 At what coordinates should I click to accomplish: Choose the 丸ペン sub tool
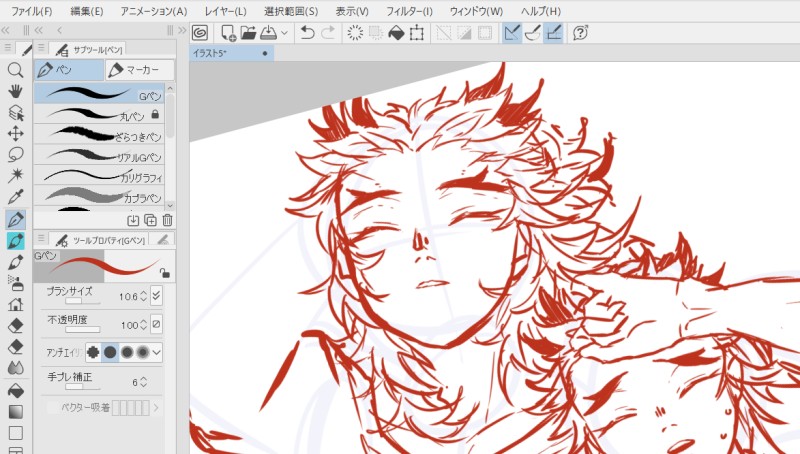pos(99,114)
